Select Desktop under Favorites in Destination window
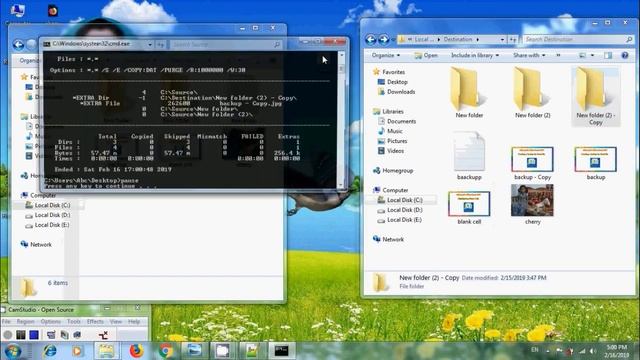The image size is (640, 360). point(393,82)
